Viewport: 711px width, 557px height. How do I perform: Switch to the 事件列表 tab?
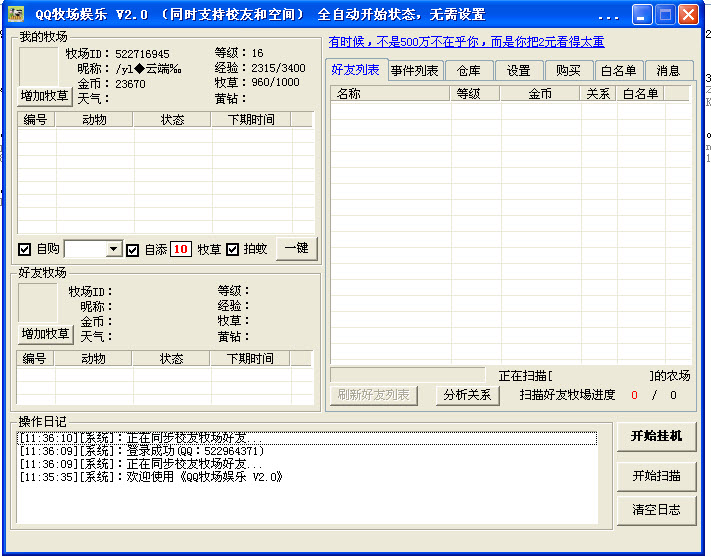point(414,71)
